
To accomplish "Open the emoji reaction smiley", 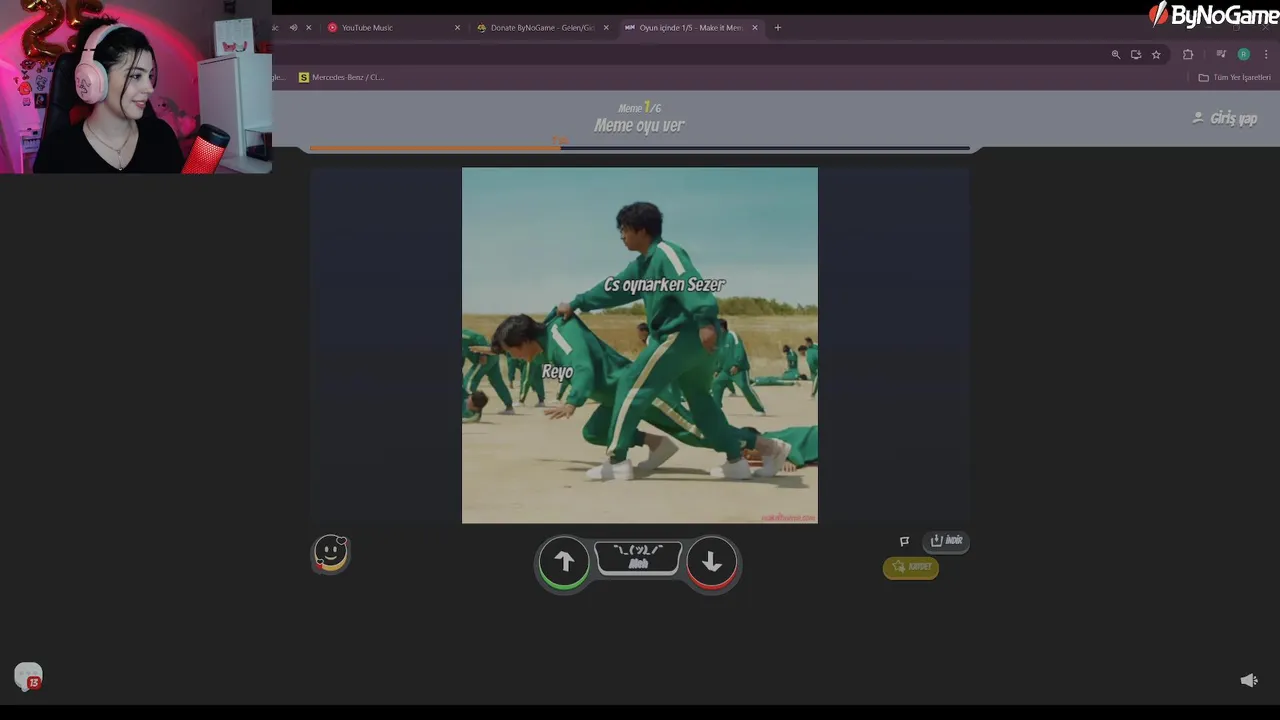I will coord(331,553).
